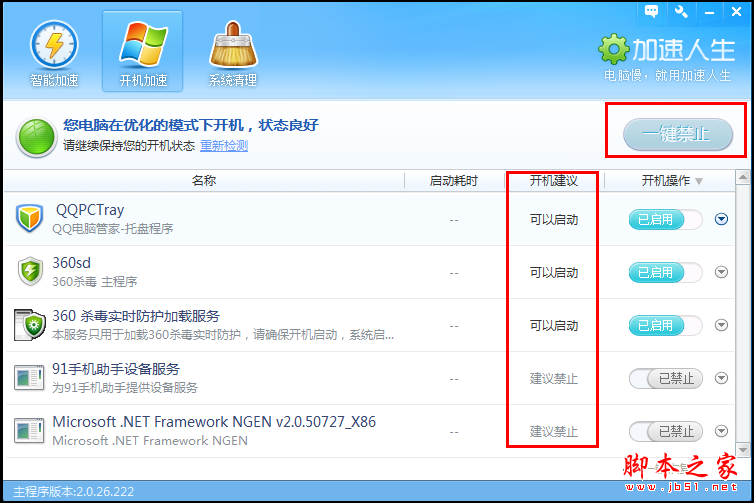Minimize the window
The width and height of the screenshot is (754, 503).
coord(709,13)
